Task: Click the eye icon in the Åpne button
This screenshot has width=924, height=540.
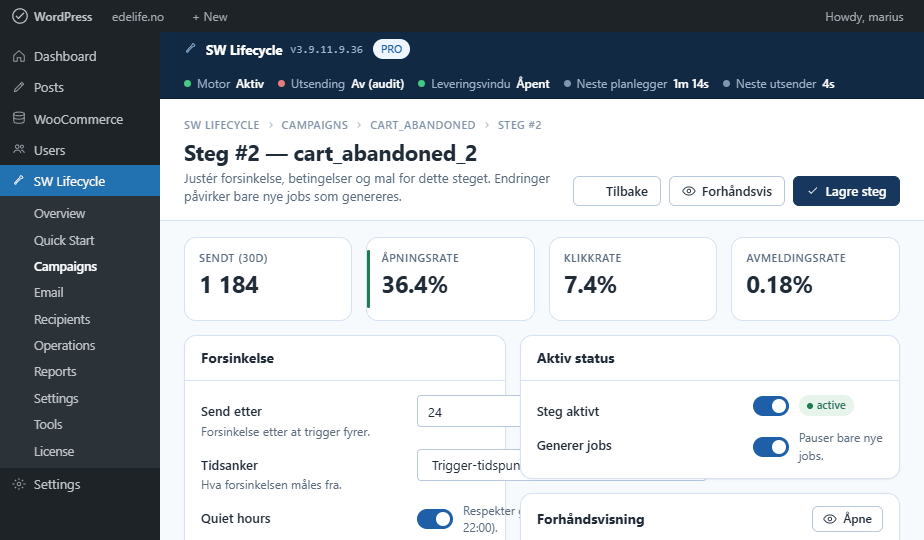Action: coord(830,519)
